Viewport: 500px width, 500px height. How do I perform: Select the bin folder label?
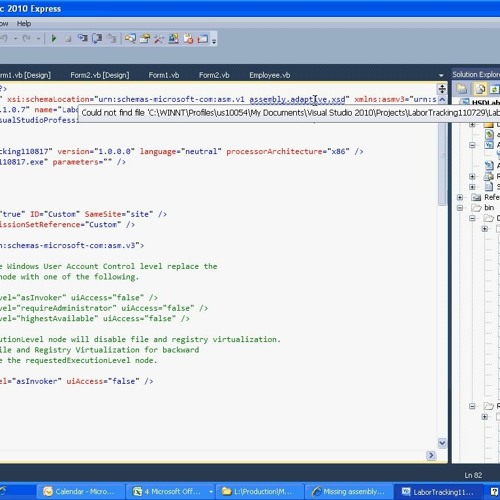pyautogui.click(x=489, y=208)
